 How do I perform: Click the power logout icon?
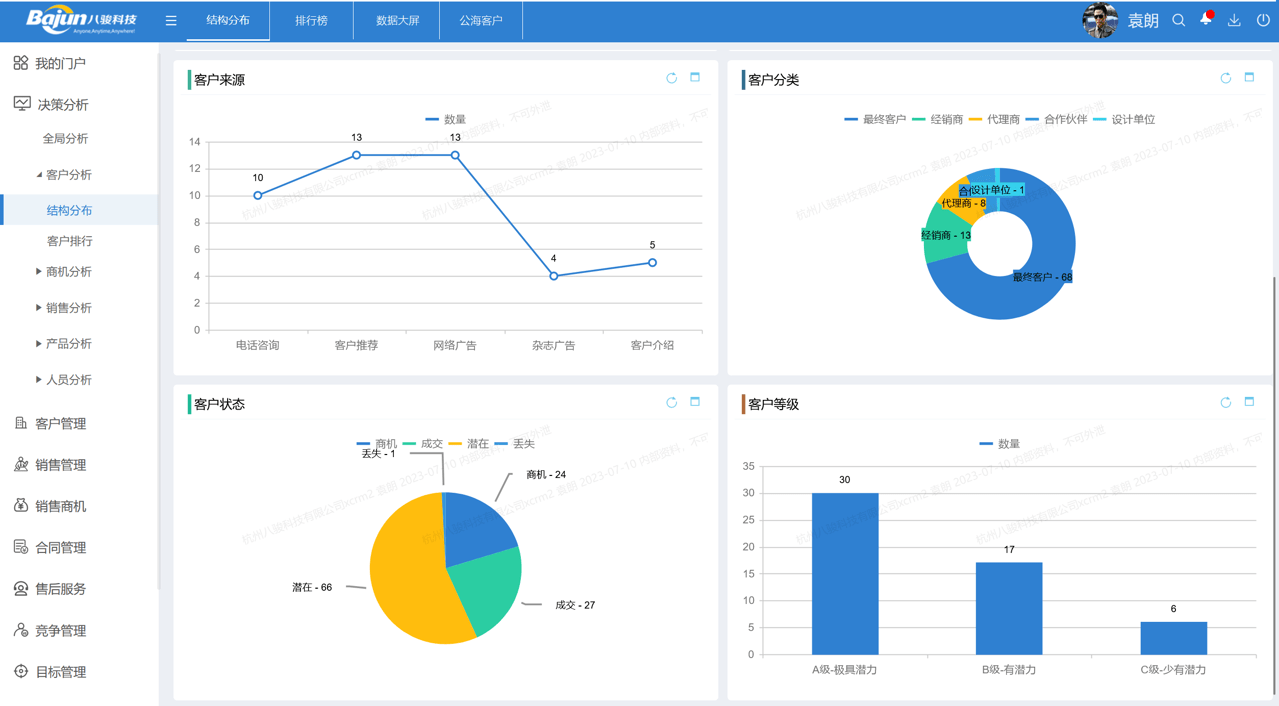(1263, 21)
